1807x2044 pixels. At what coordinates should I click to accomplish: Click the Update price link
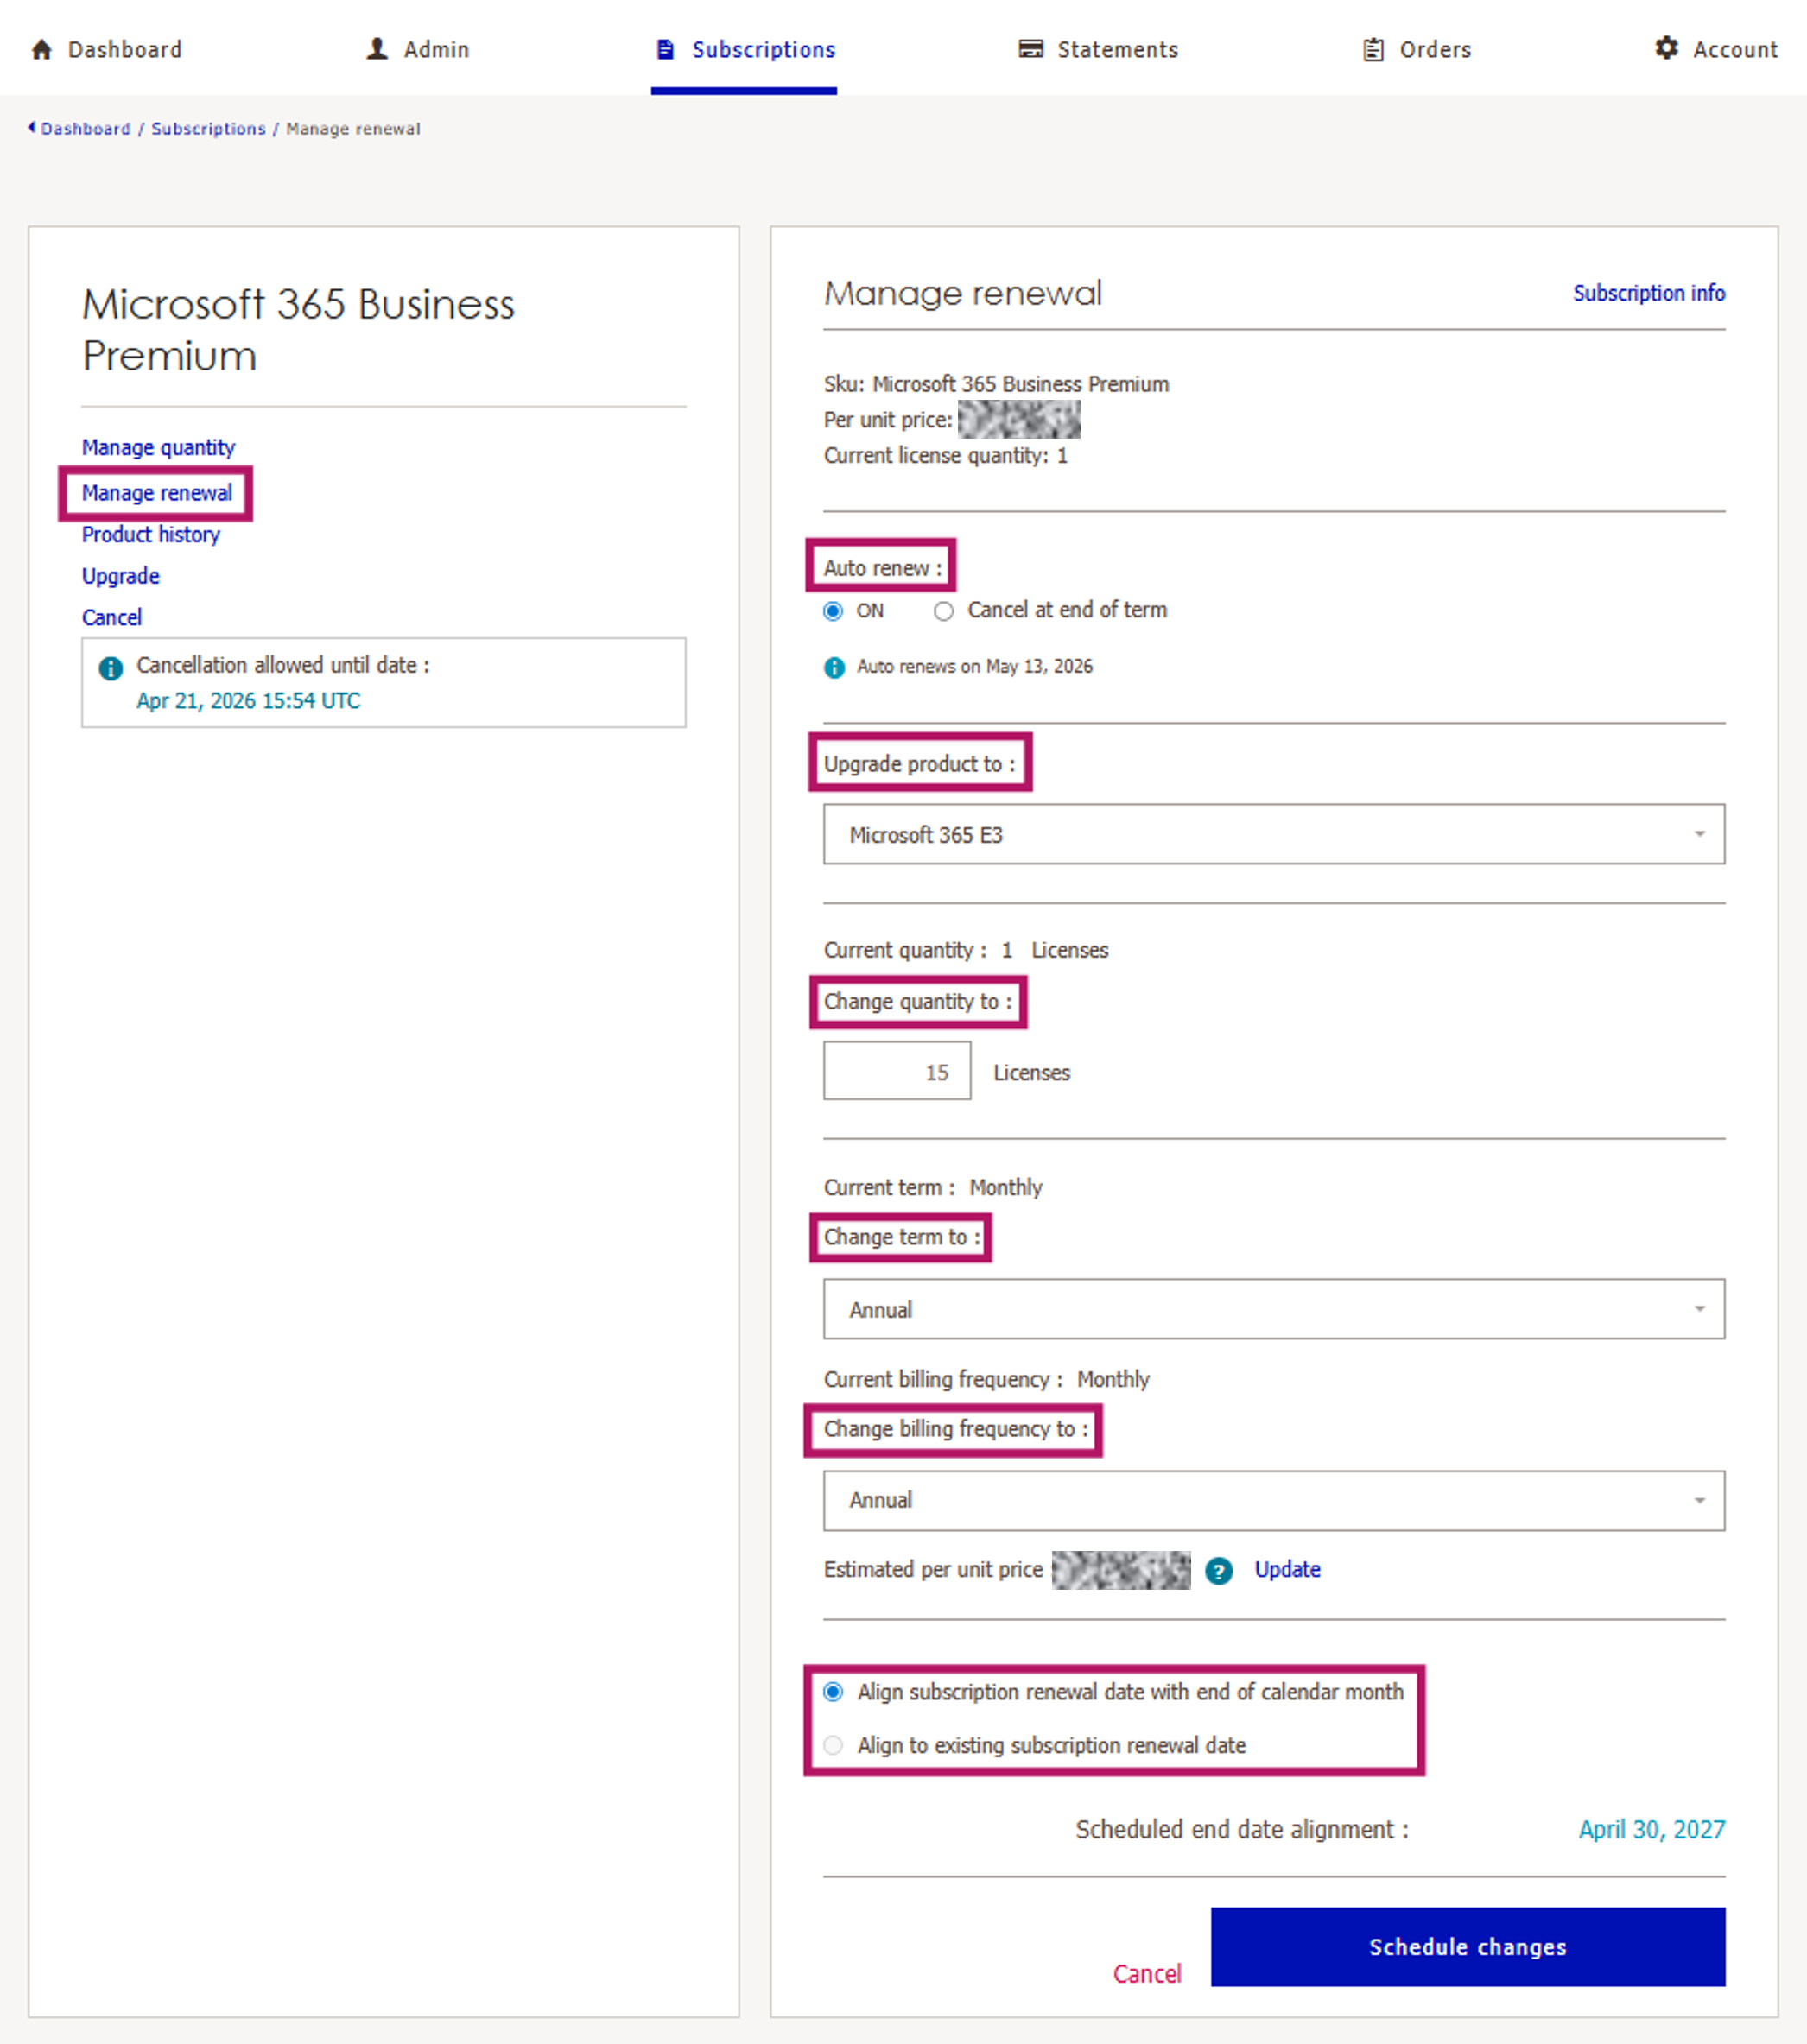[1287, 1569]
